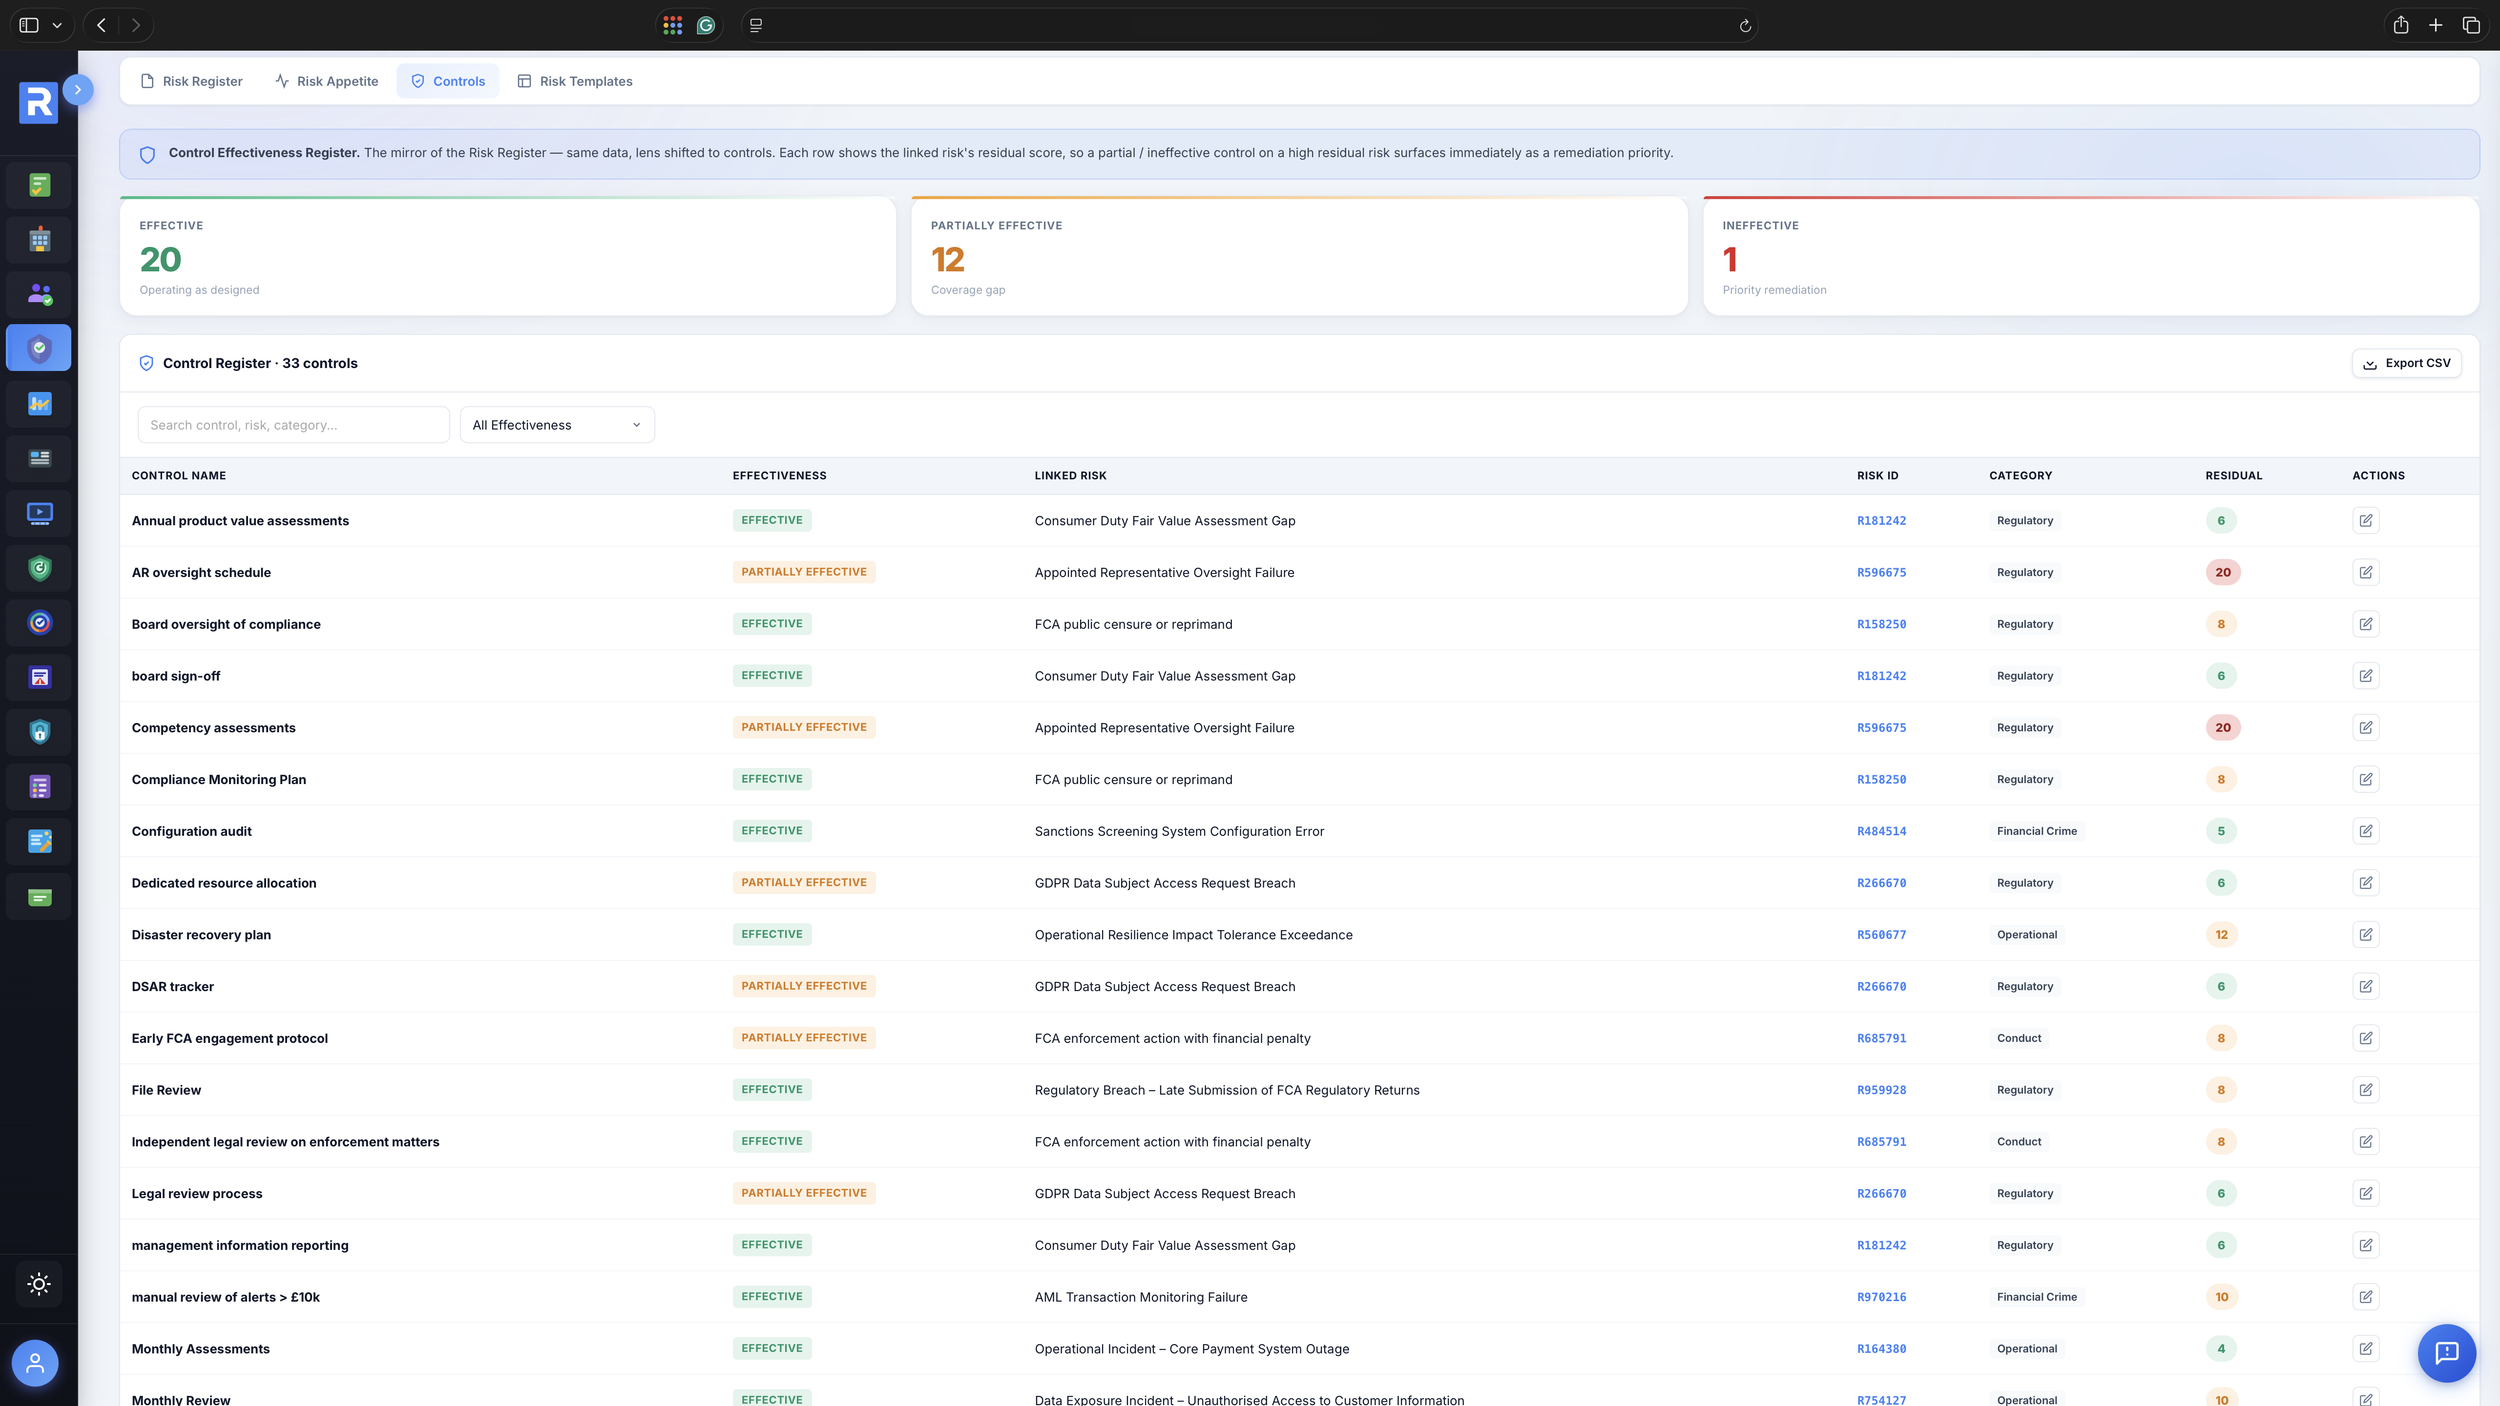
Task: Open the user profile avatar
Action: pos(35,1362)
